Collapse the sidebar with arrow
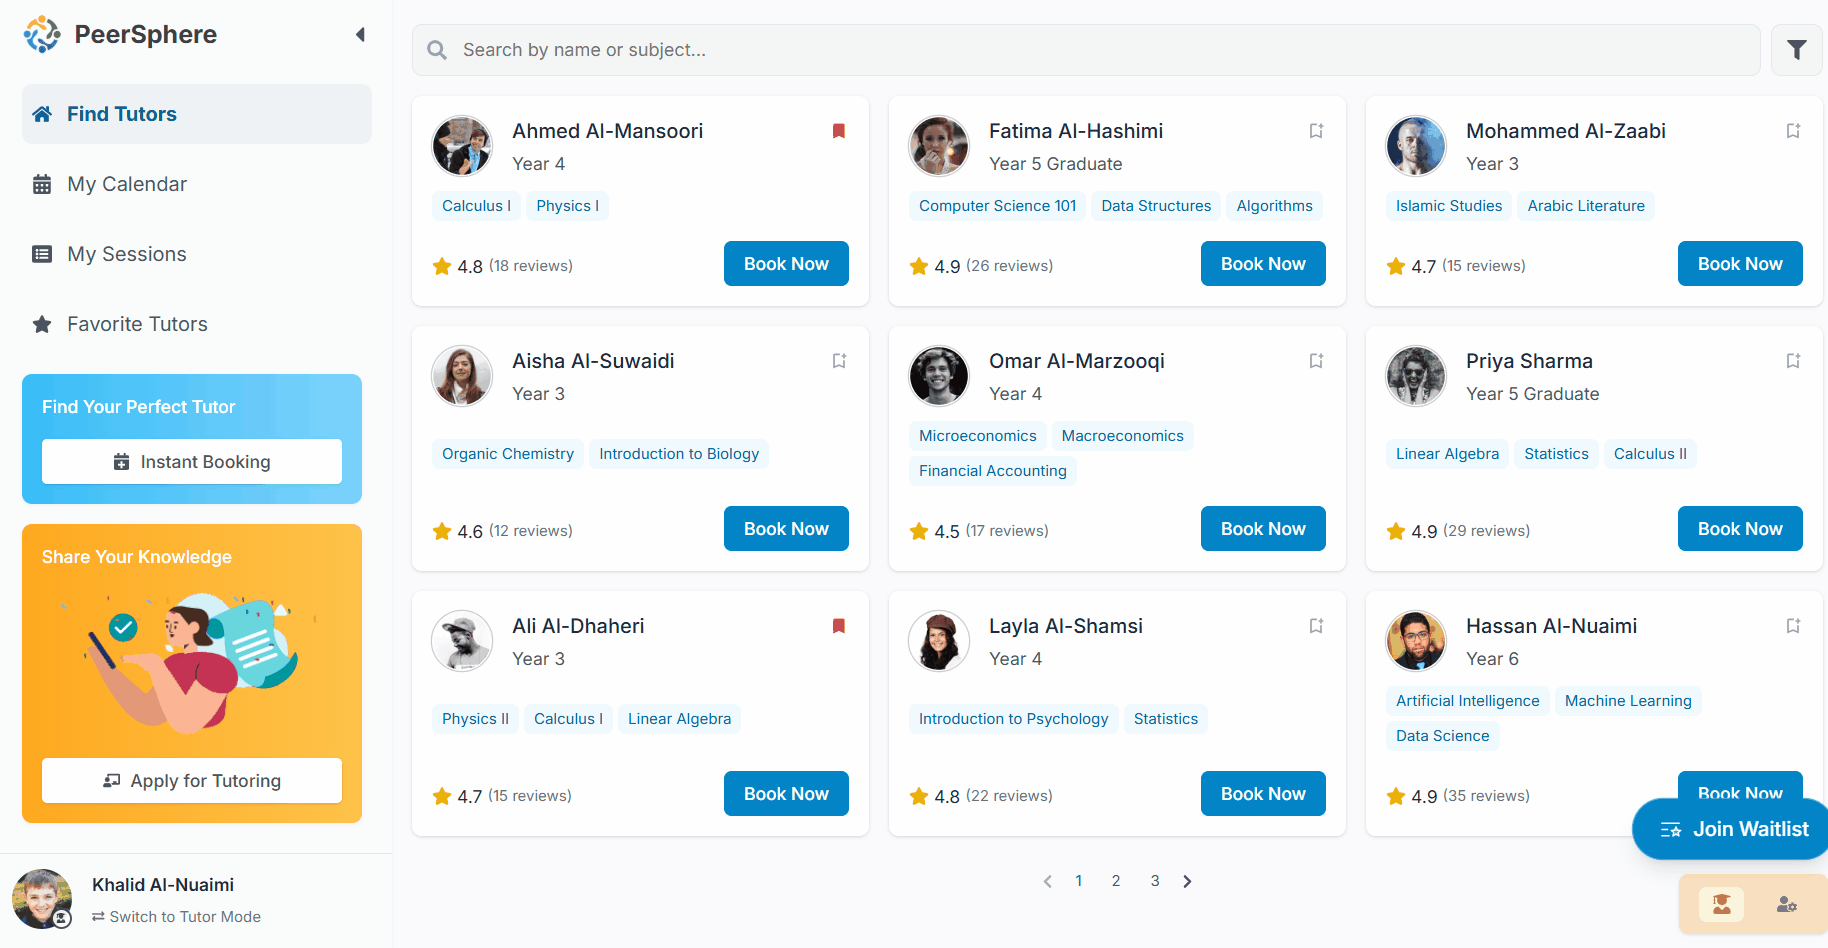1828x948 pixels. 360,35
